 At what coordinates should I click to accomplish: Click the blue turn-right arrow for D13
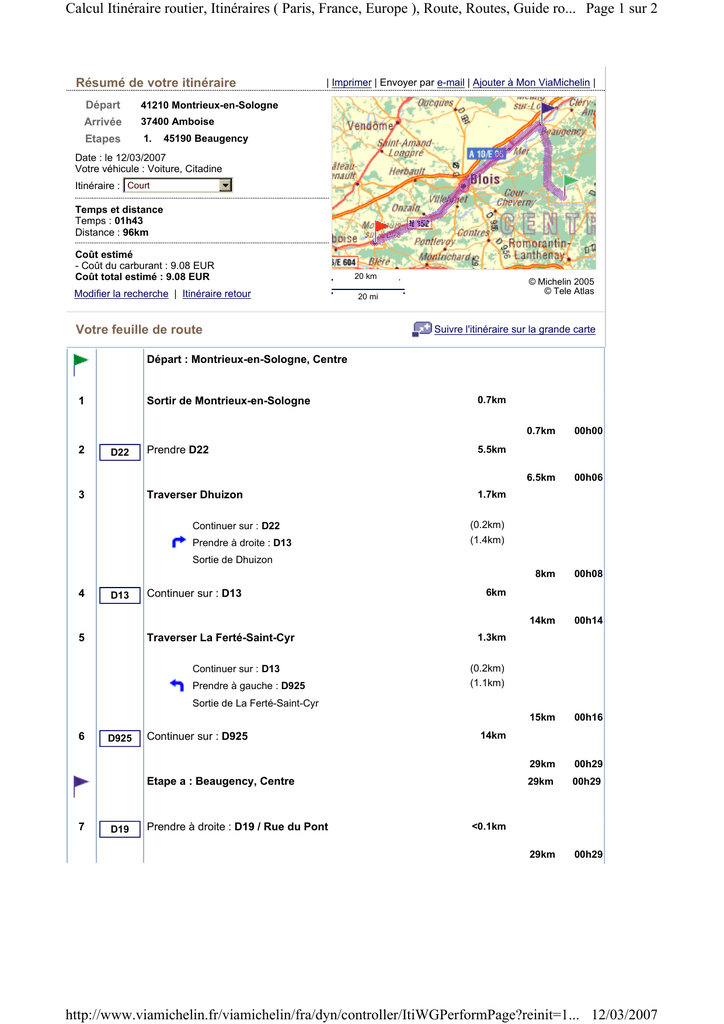point(178,542)
